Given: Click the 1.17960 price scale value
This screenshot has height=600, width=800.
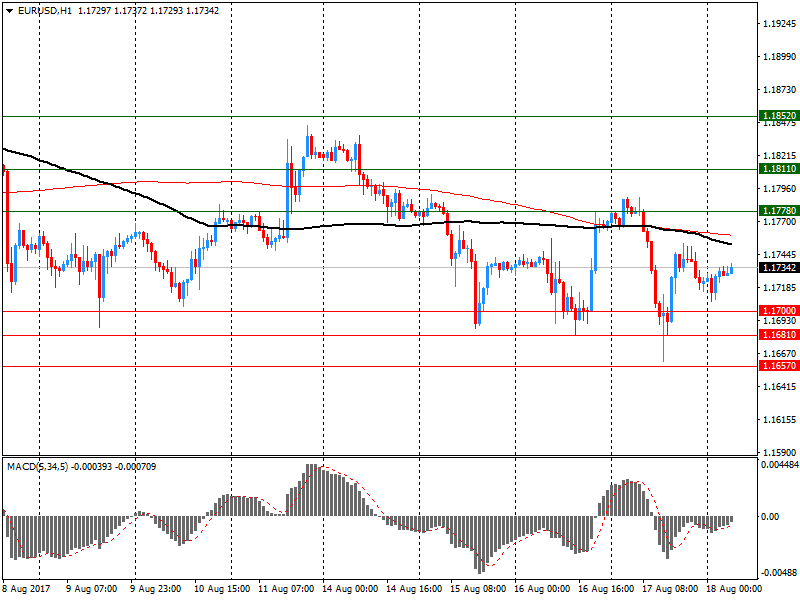Looking at the screenshot, I should [779, 189].
